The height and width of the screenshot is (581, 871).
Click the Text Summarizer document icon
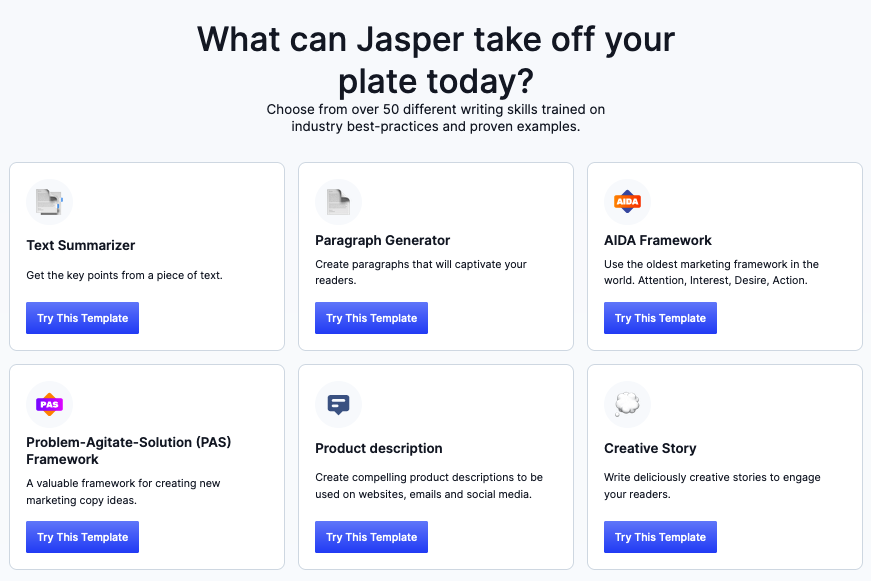pos(49,202)
